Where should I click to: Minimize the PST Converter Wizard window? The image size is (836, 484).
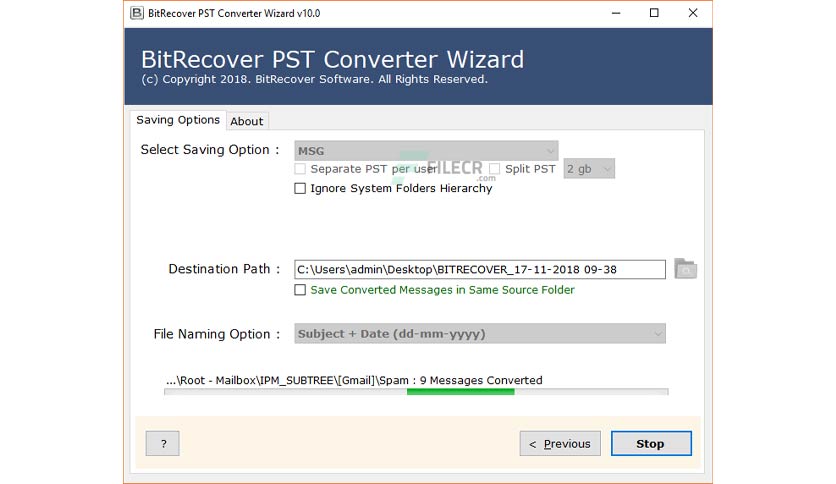point(616,13)
